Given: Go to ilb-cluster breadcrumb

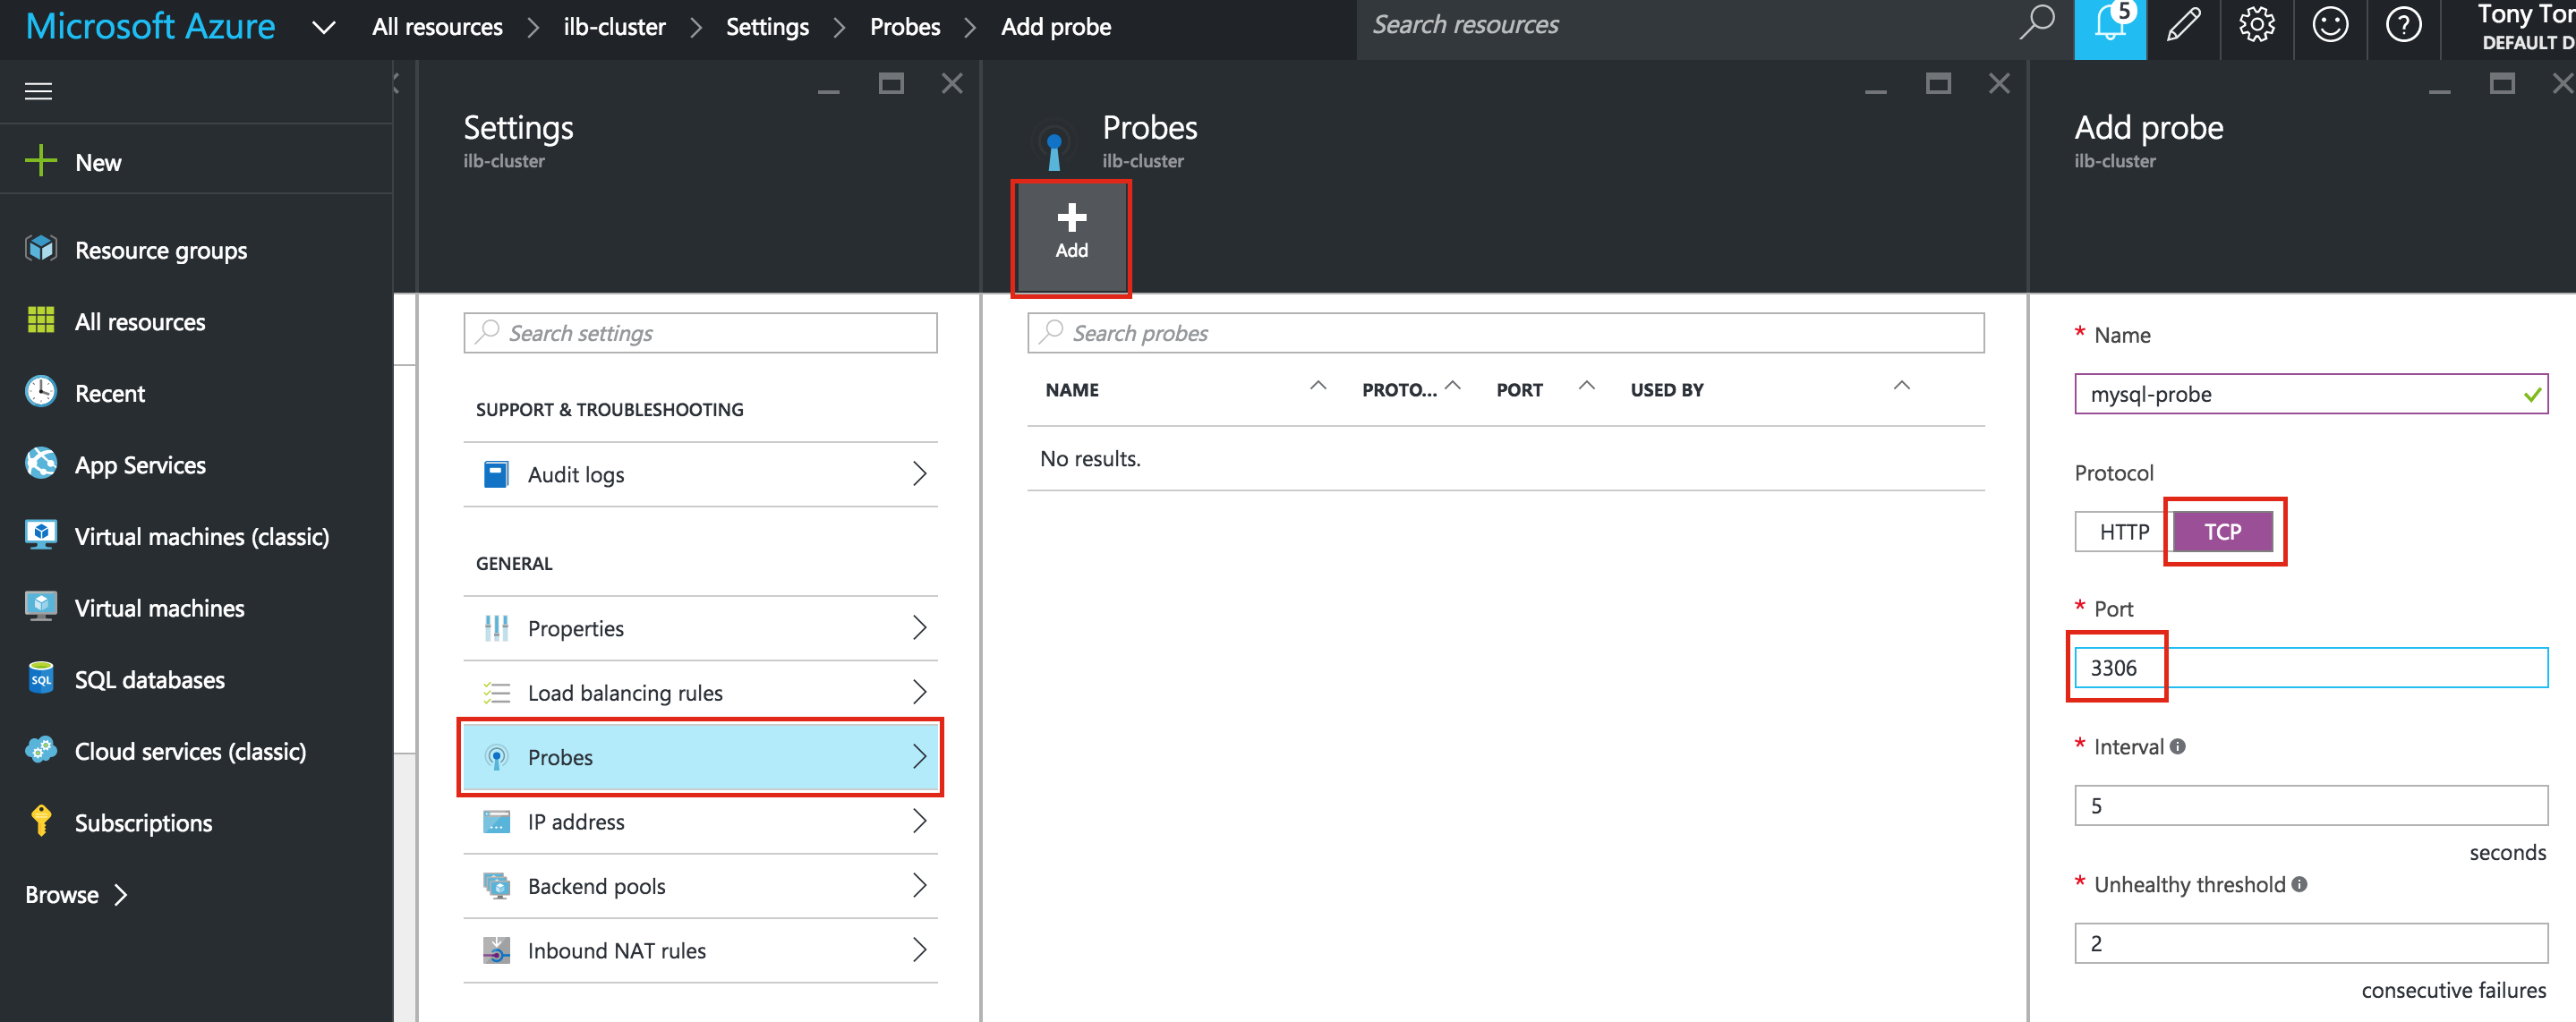Looking at the screenshot, I should point(614,27).
